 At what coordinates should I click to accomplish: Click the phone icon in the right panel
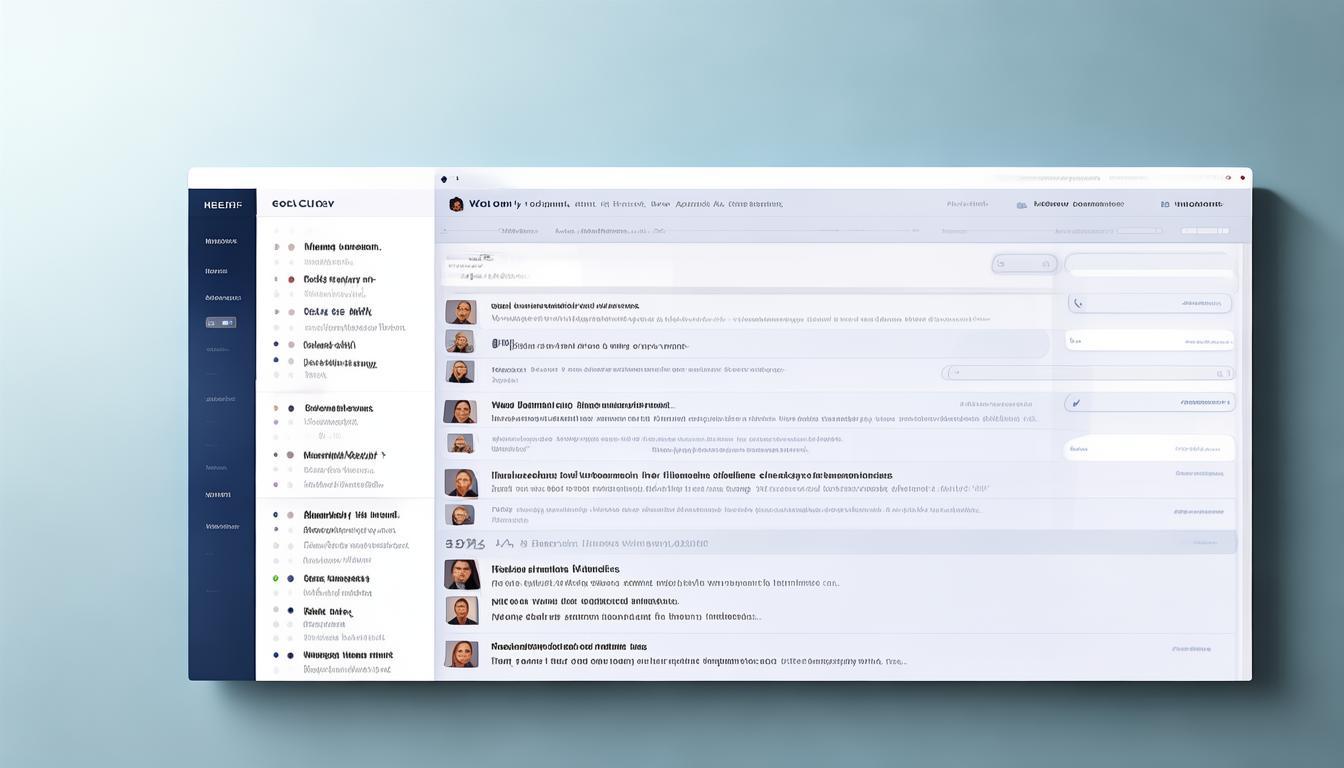1077,303
